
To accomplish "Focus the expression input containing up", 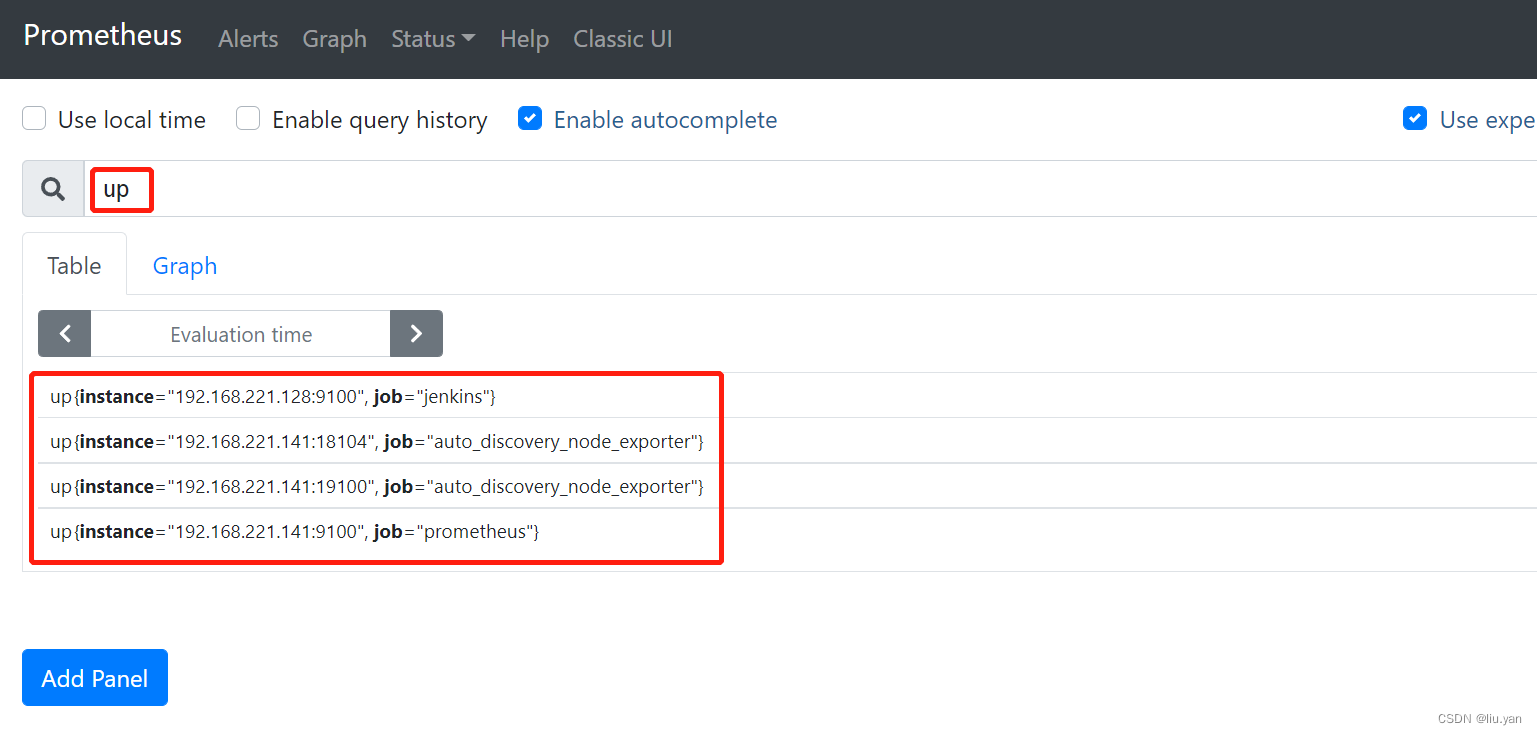I will coord(810,188).
